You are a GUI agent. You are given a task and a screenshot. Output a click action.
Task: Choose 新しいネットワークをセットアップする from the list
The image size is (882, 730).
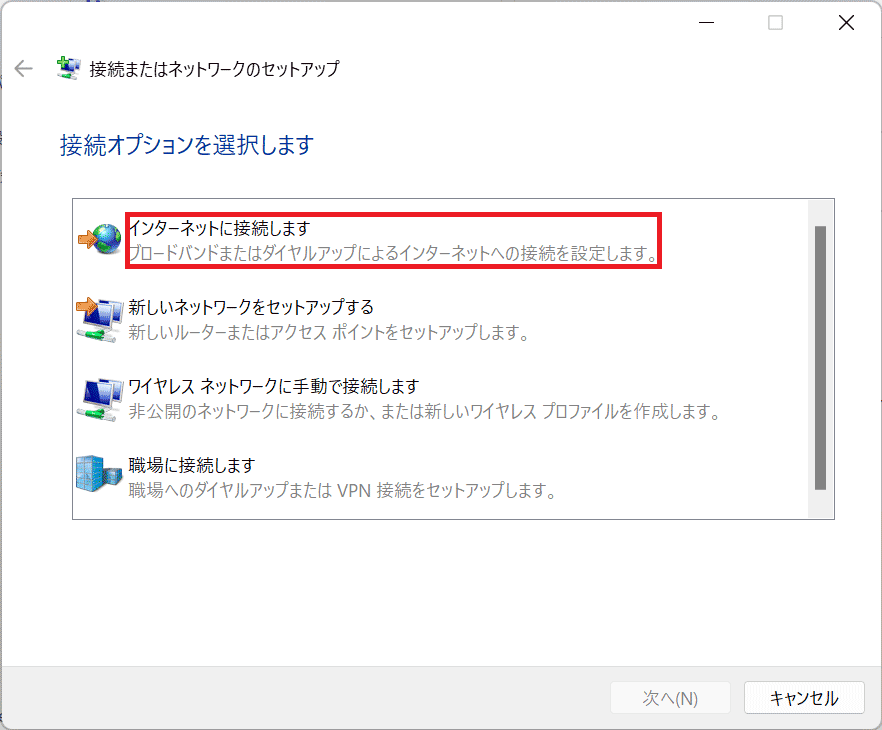(x=251, y=307)
